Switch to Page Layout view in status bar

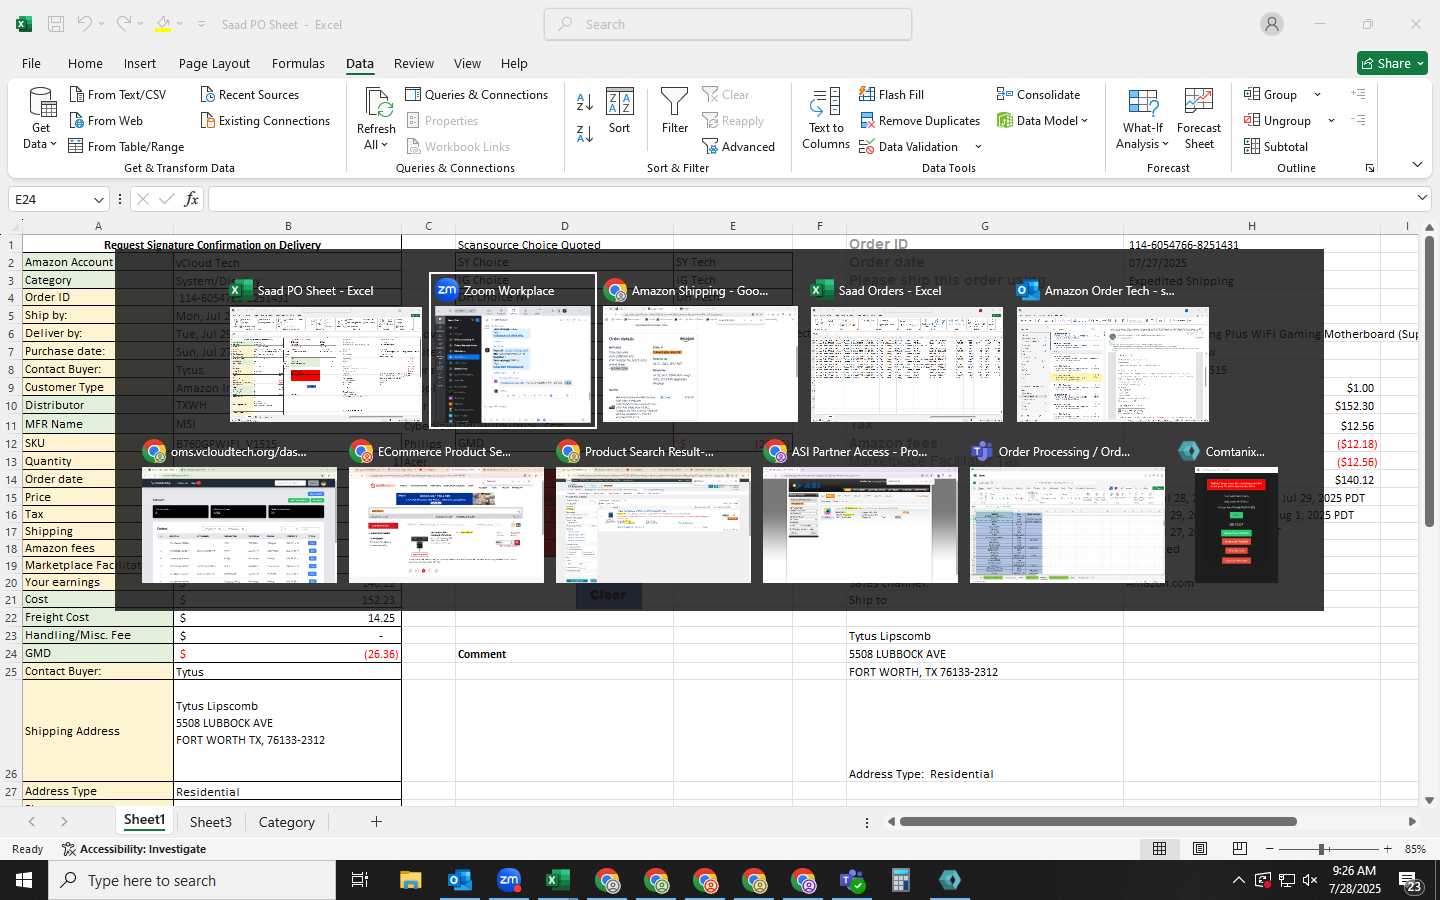[x=1200, y=848]
